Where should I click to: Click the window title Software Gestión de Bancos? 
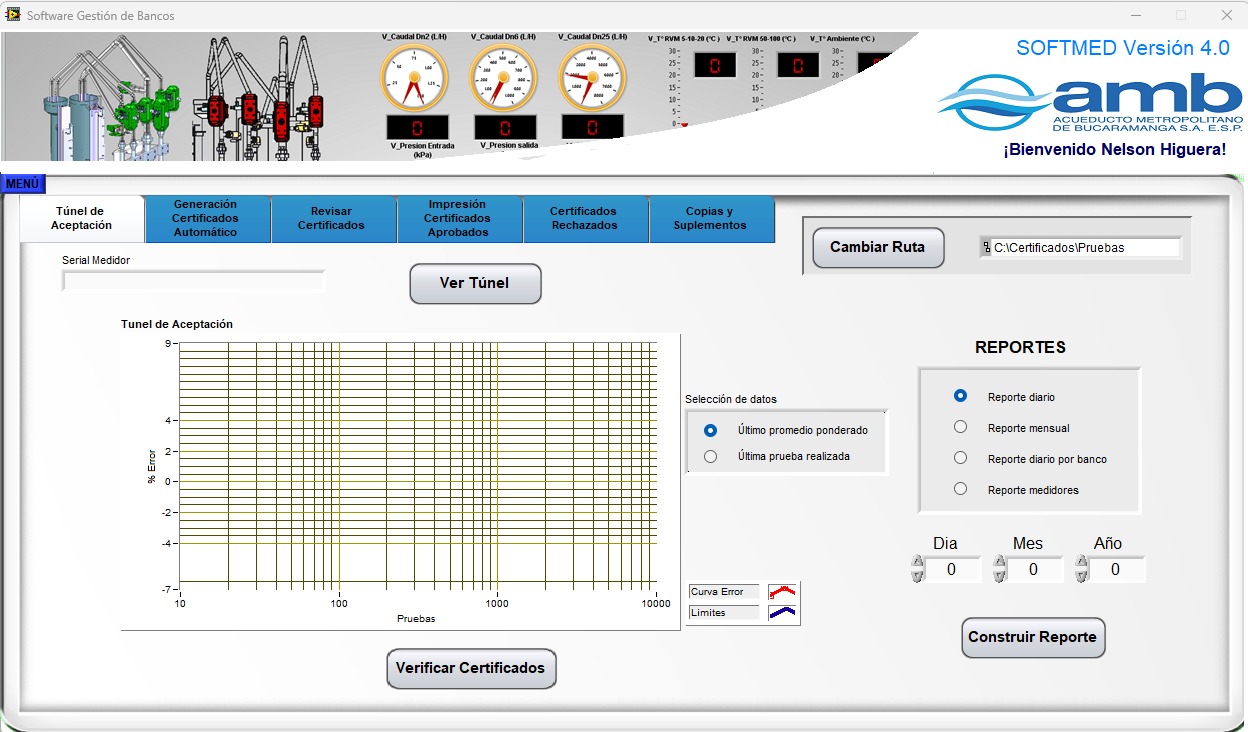(100, 16)
